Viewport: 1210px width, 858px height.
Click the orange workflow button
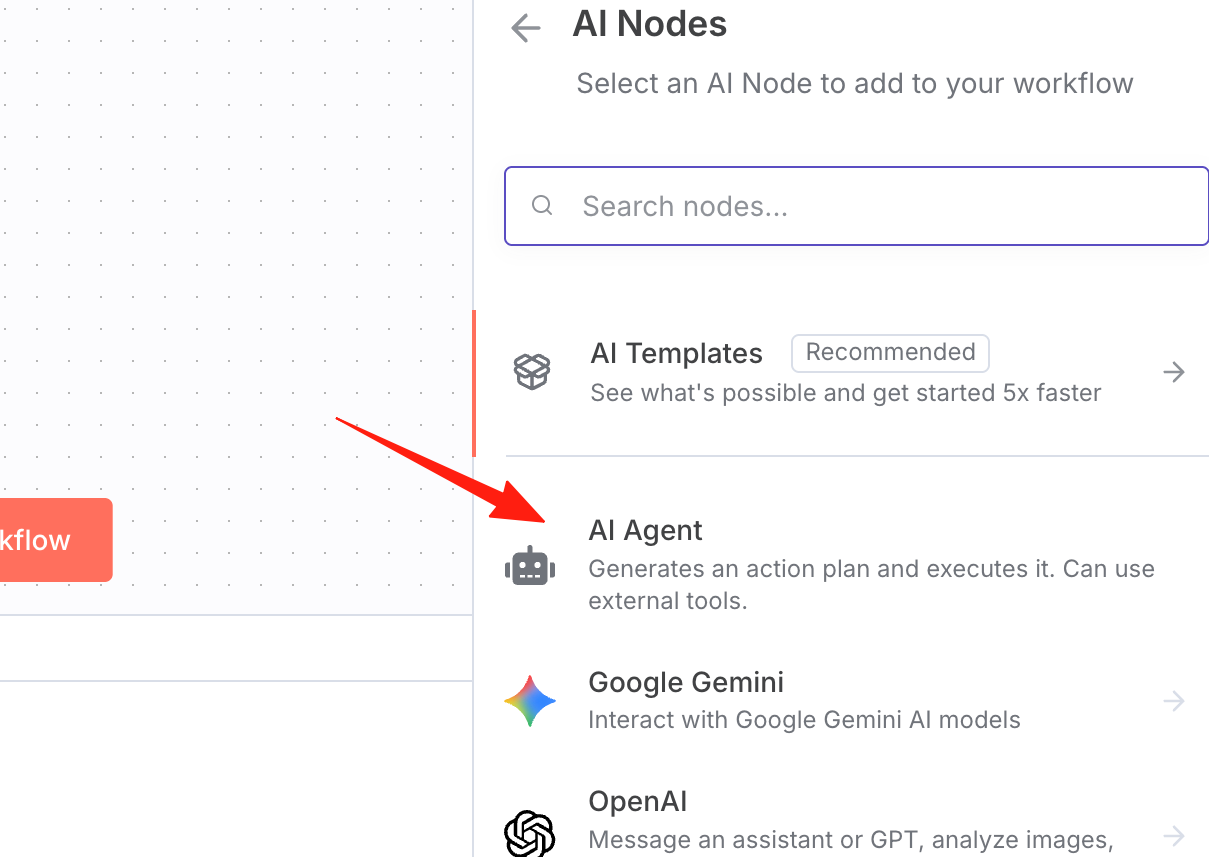(56, 540)
